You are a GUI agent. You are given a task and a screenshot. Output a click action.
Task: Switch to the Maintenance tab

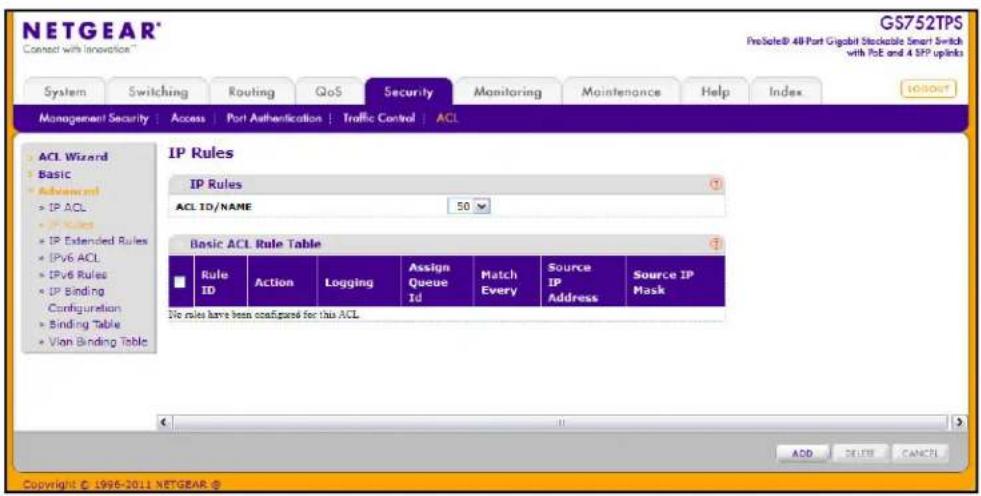click(x=621, y=92)
